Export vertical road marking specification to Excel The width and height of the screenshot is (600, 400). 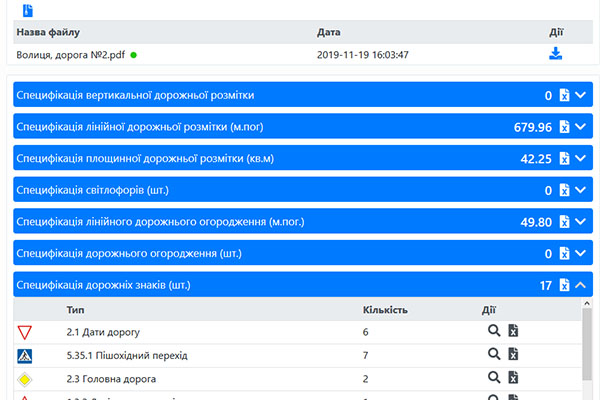tap(564, 96)
